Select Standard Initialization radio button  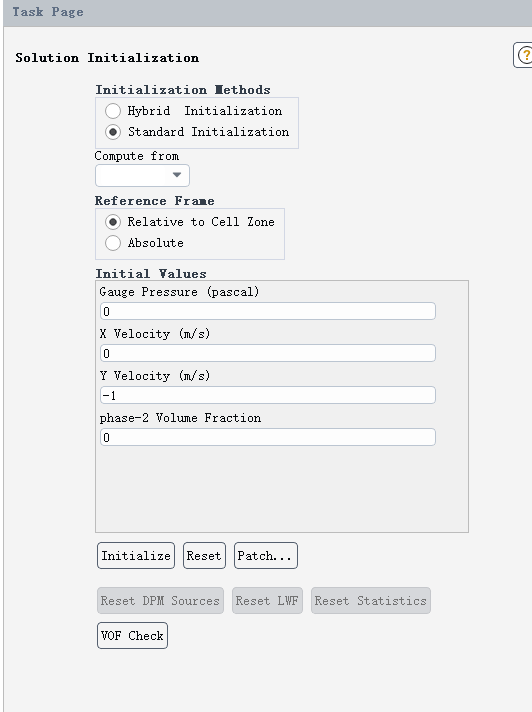tap(113, 132)
